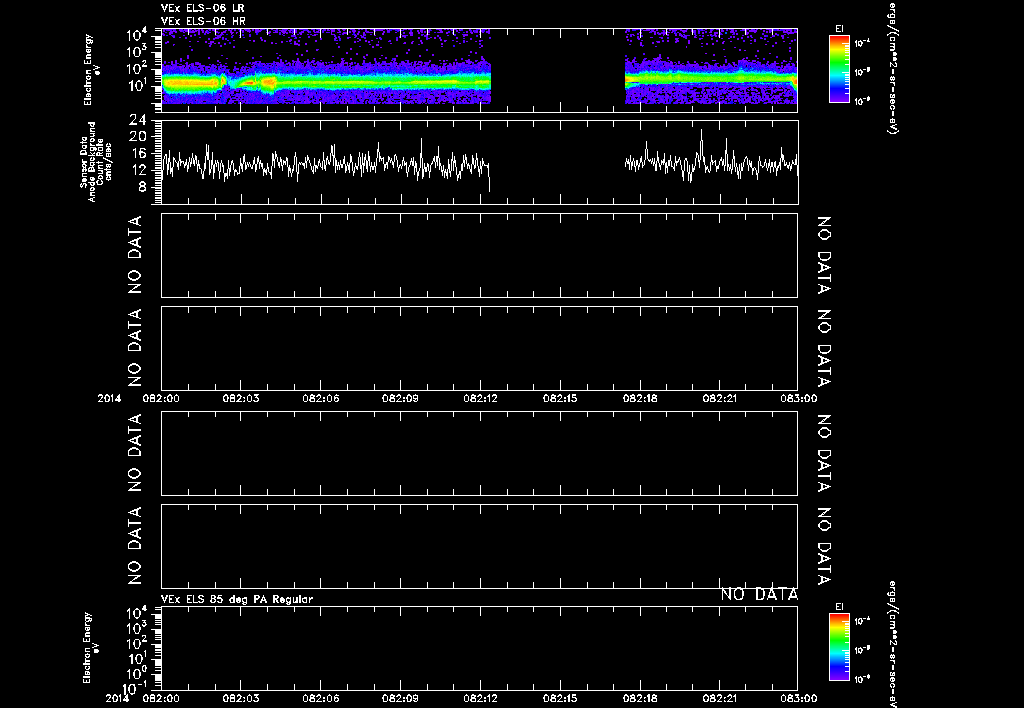Select "082:15" on the bottom time axis
The height and width of the screenshot is (708, 1024).
560,698
